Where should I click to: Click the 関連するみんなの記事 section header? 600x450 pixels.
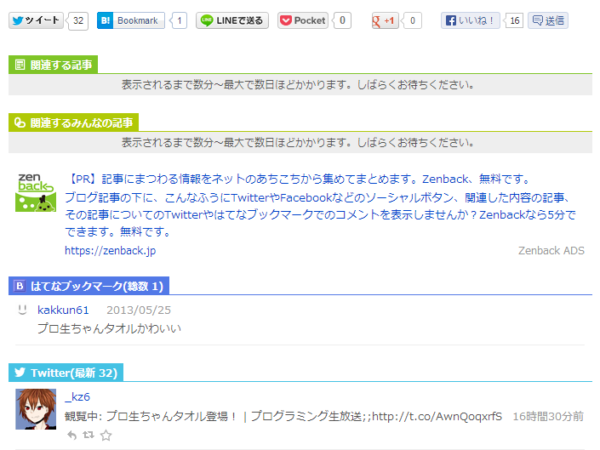click(73, 122)
